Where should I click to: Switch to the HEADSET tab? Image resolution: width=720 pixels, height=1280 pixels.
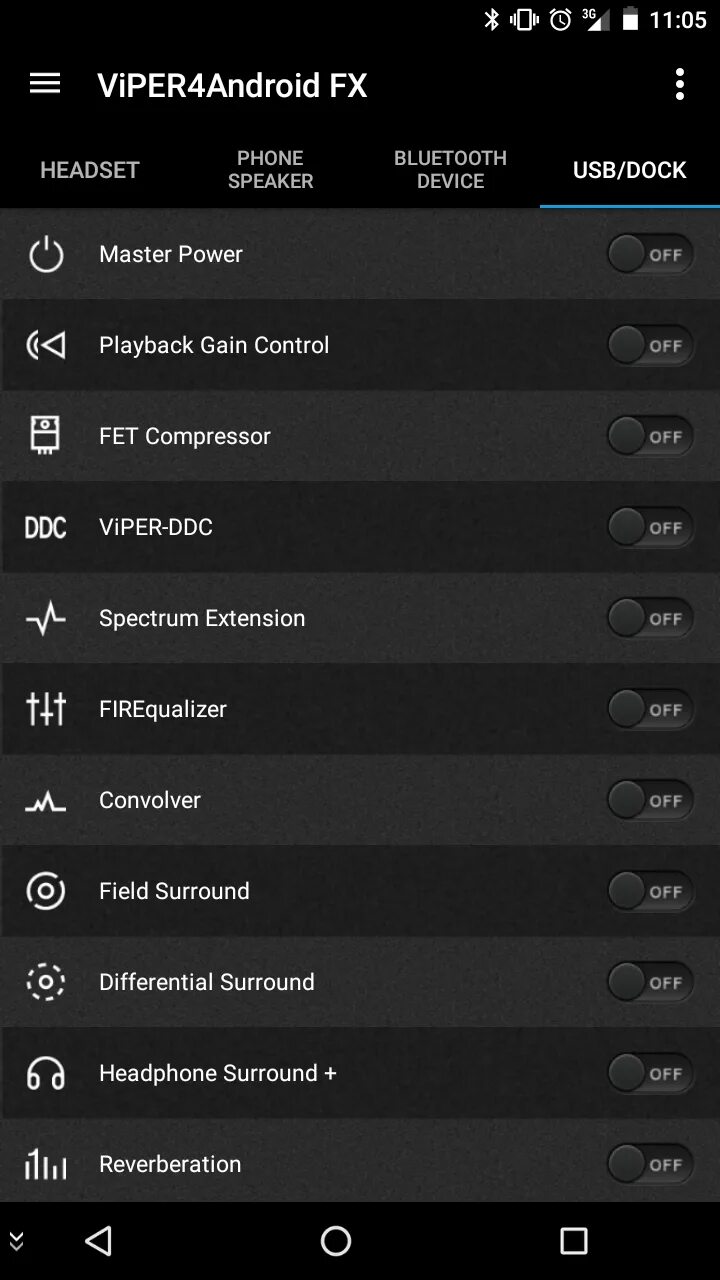[90, 170]
